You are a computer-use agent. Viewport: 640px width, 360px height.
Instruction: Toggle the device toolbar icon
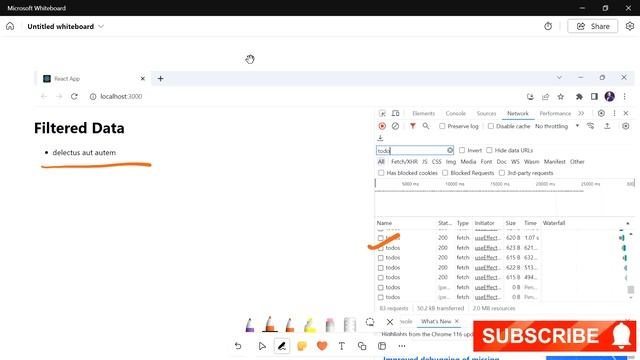pos(396,113)
